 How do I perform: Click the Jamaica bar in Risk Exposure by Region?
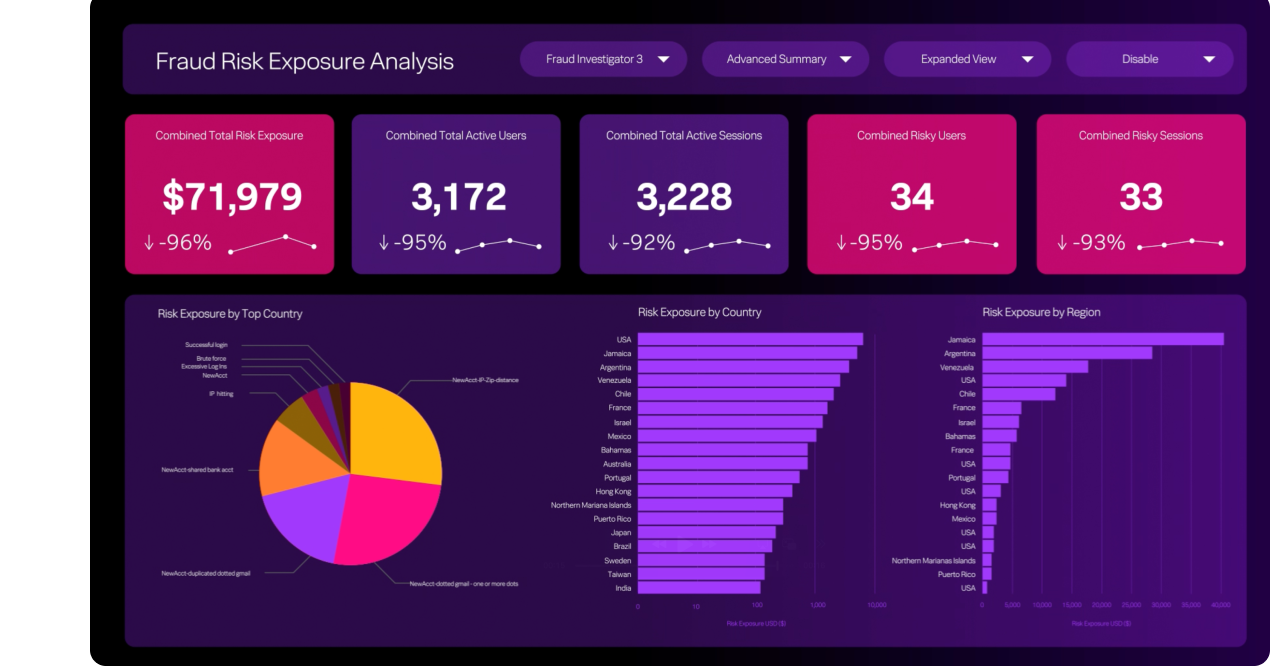[1100, 339]
